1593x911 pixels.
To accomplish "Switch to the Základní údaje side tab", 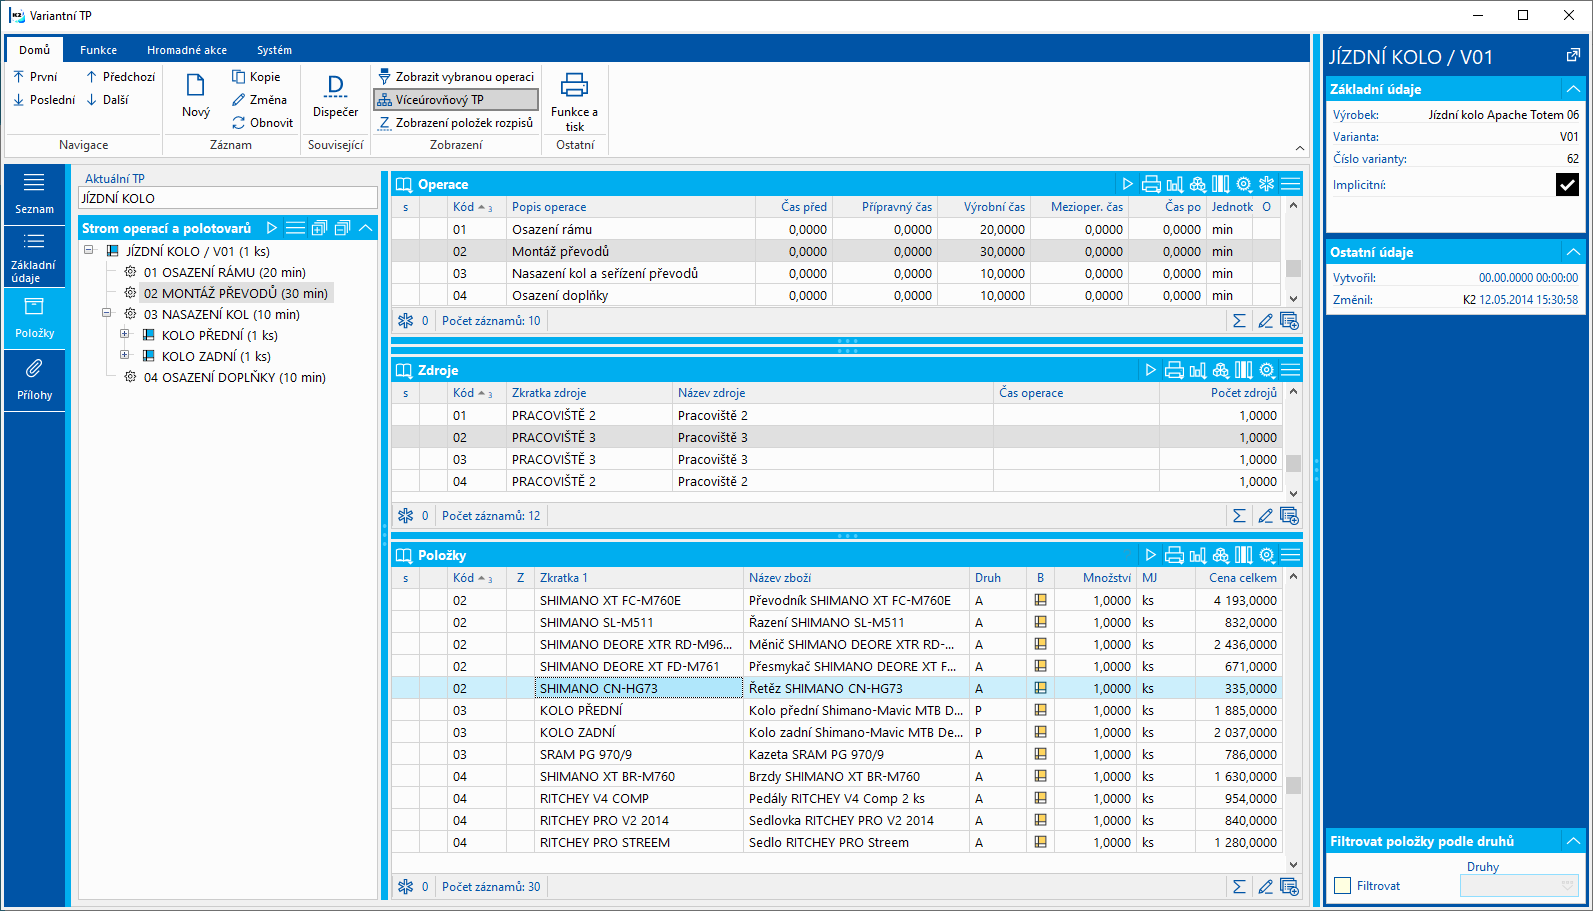I will [34, 257].
